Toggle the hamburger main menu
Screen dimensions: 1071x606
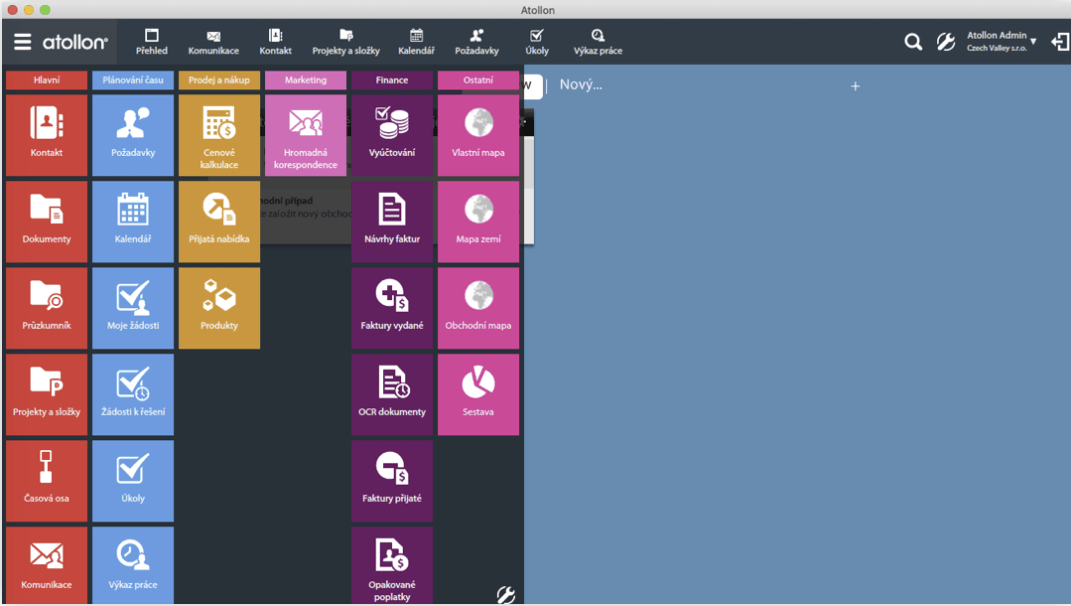point(22,42)
